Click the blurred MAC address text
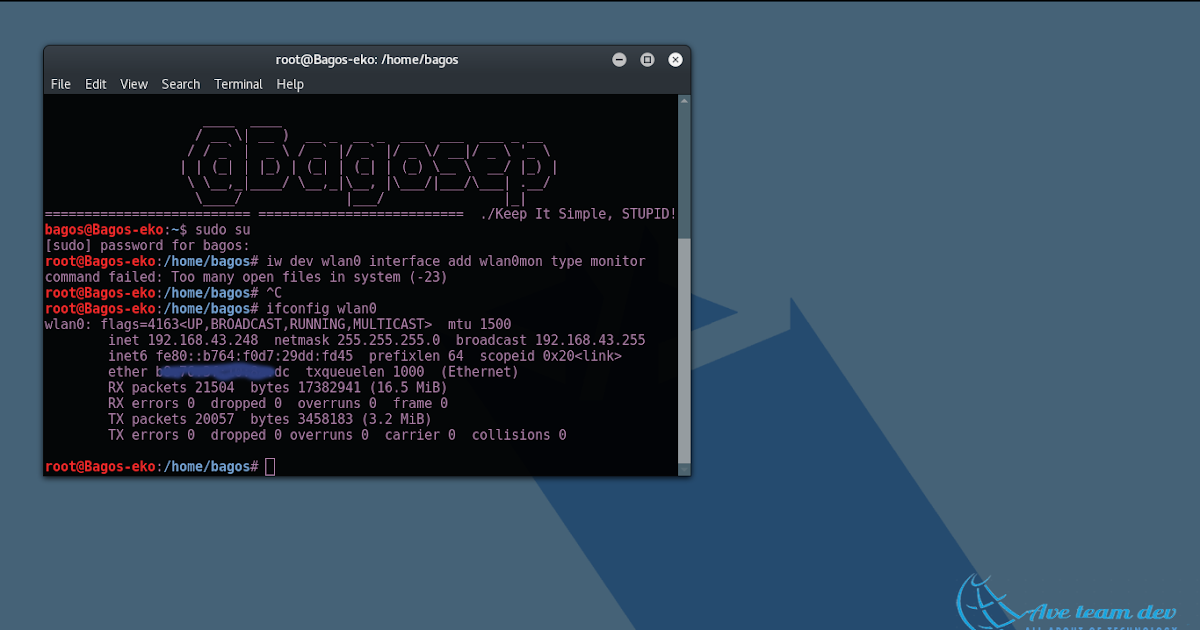 [x=213, y=371]
